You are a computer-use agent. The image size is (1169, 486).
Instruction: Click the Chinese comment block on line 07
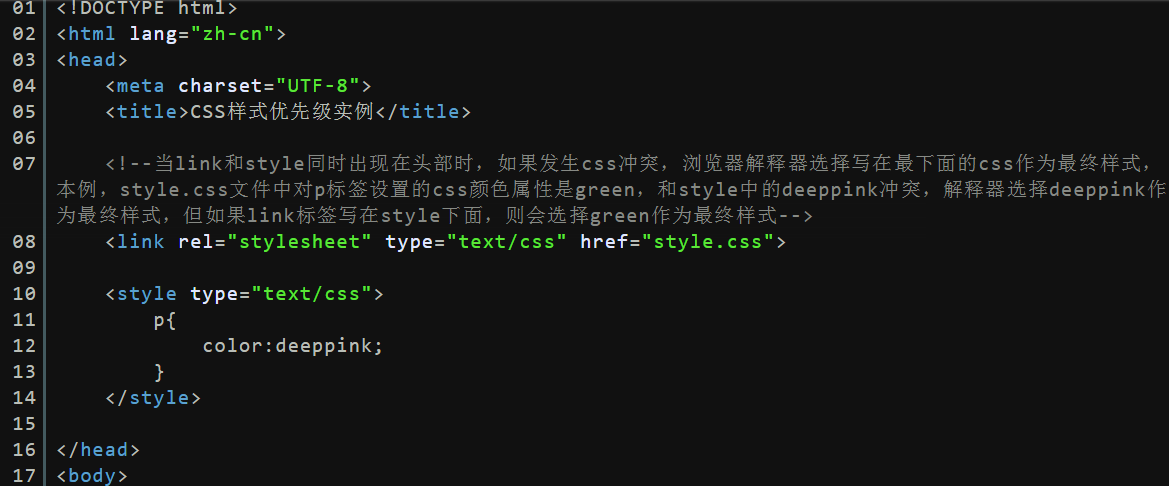[x=611, y=189]
